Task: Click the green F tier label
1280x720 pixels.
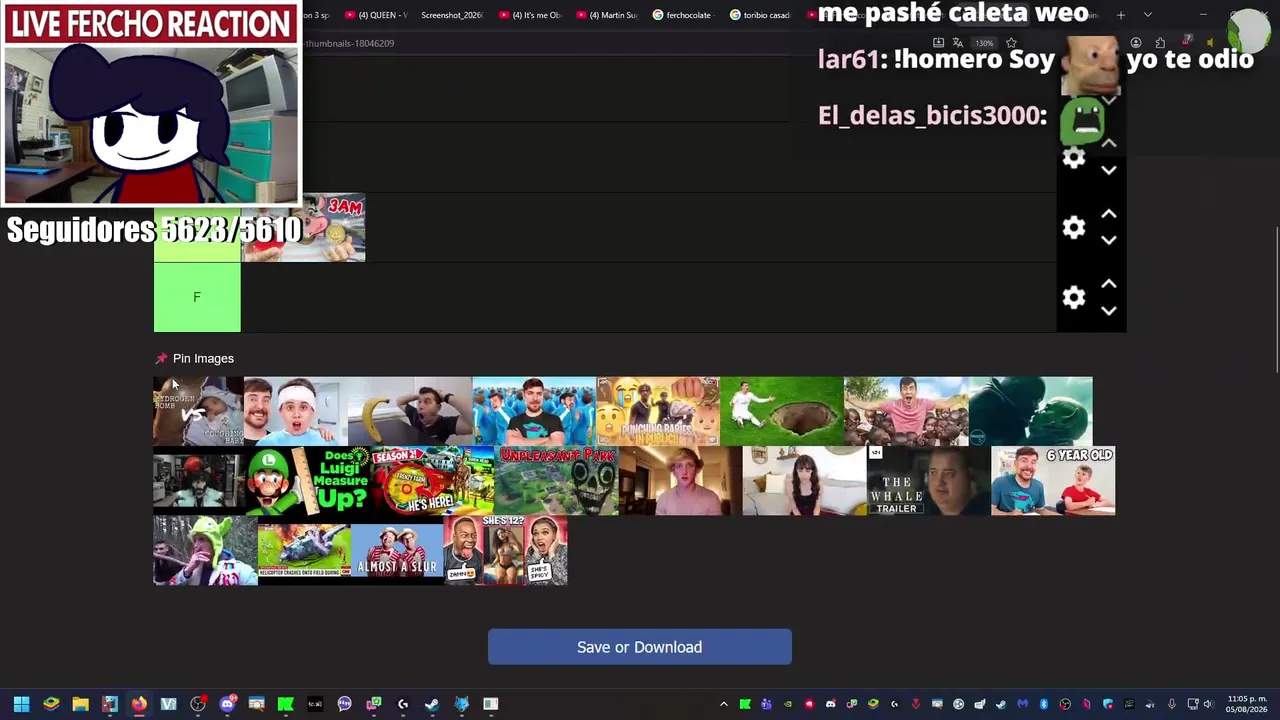Action: [x=197, y=297]
